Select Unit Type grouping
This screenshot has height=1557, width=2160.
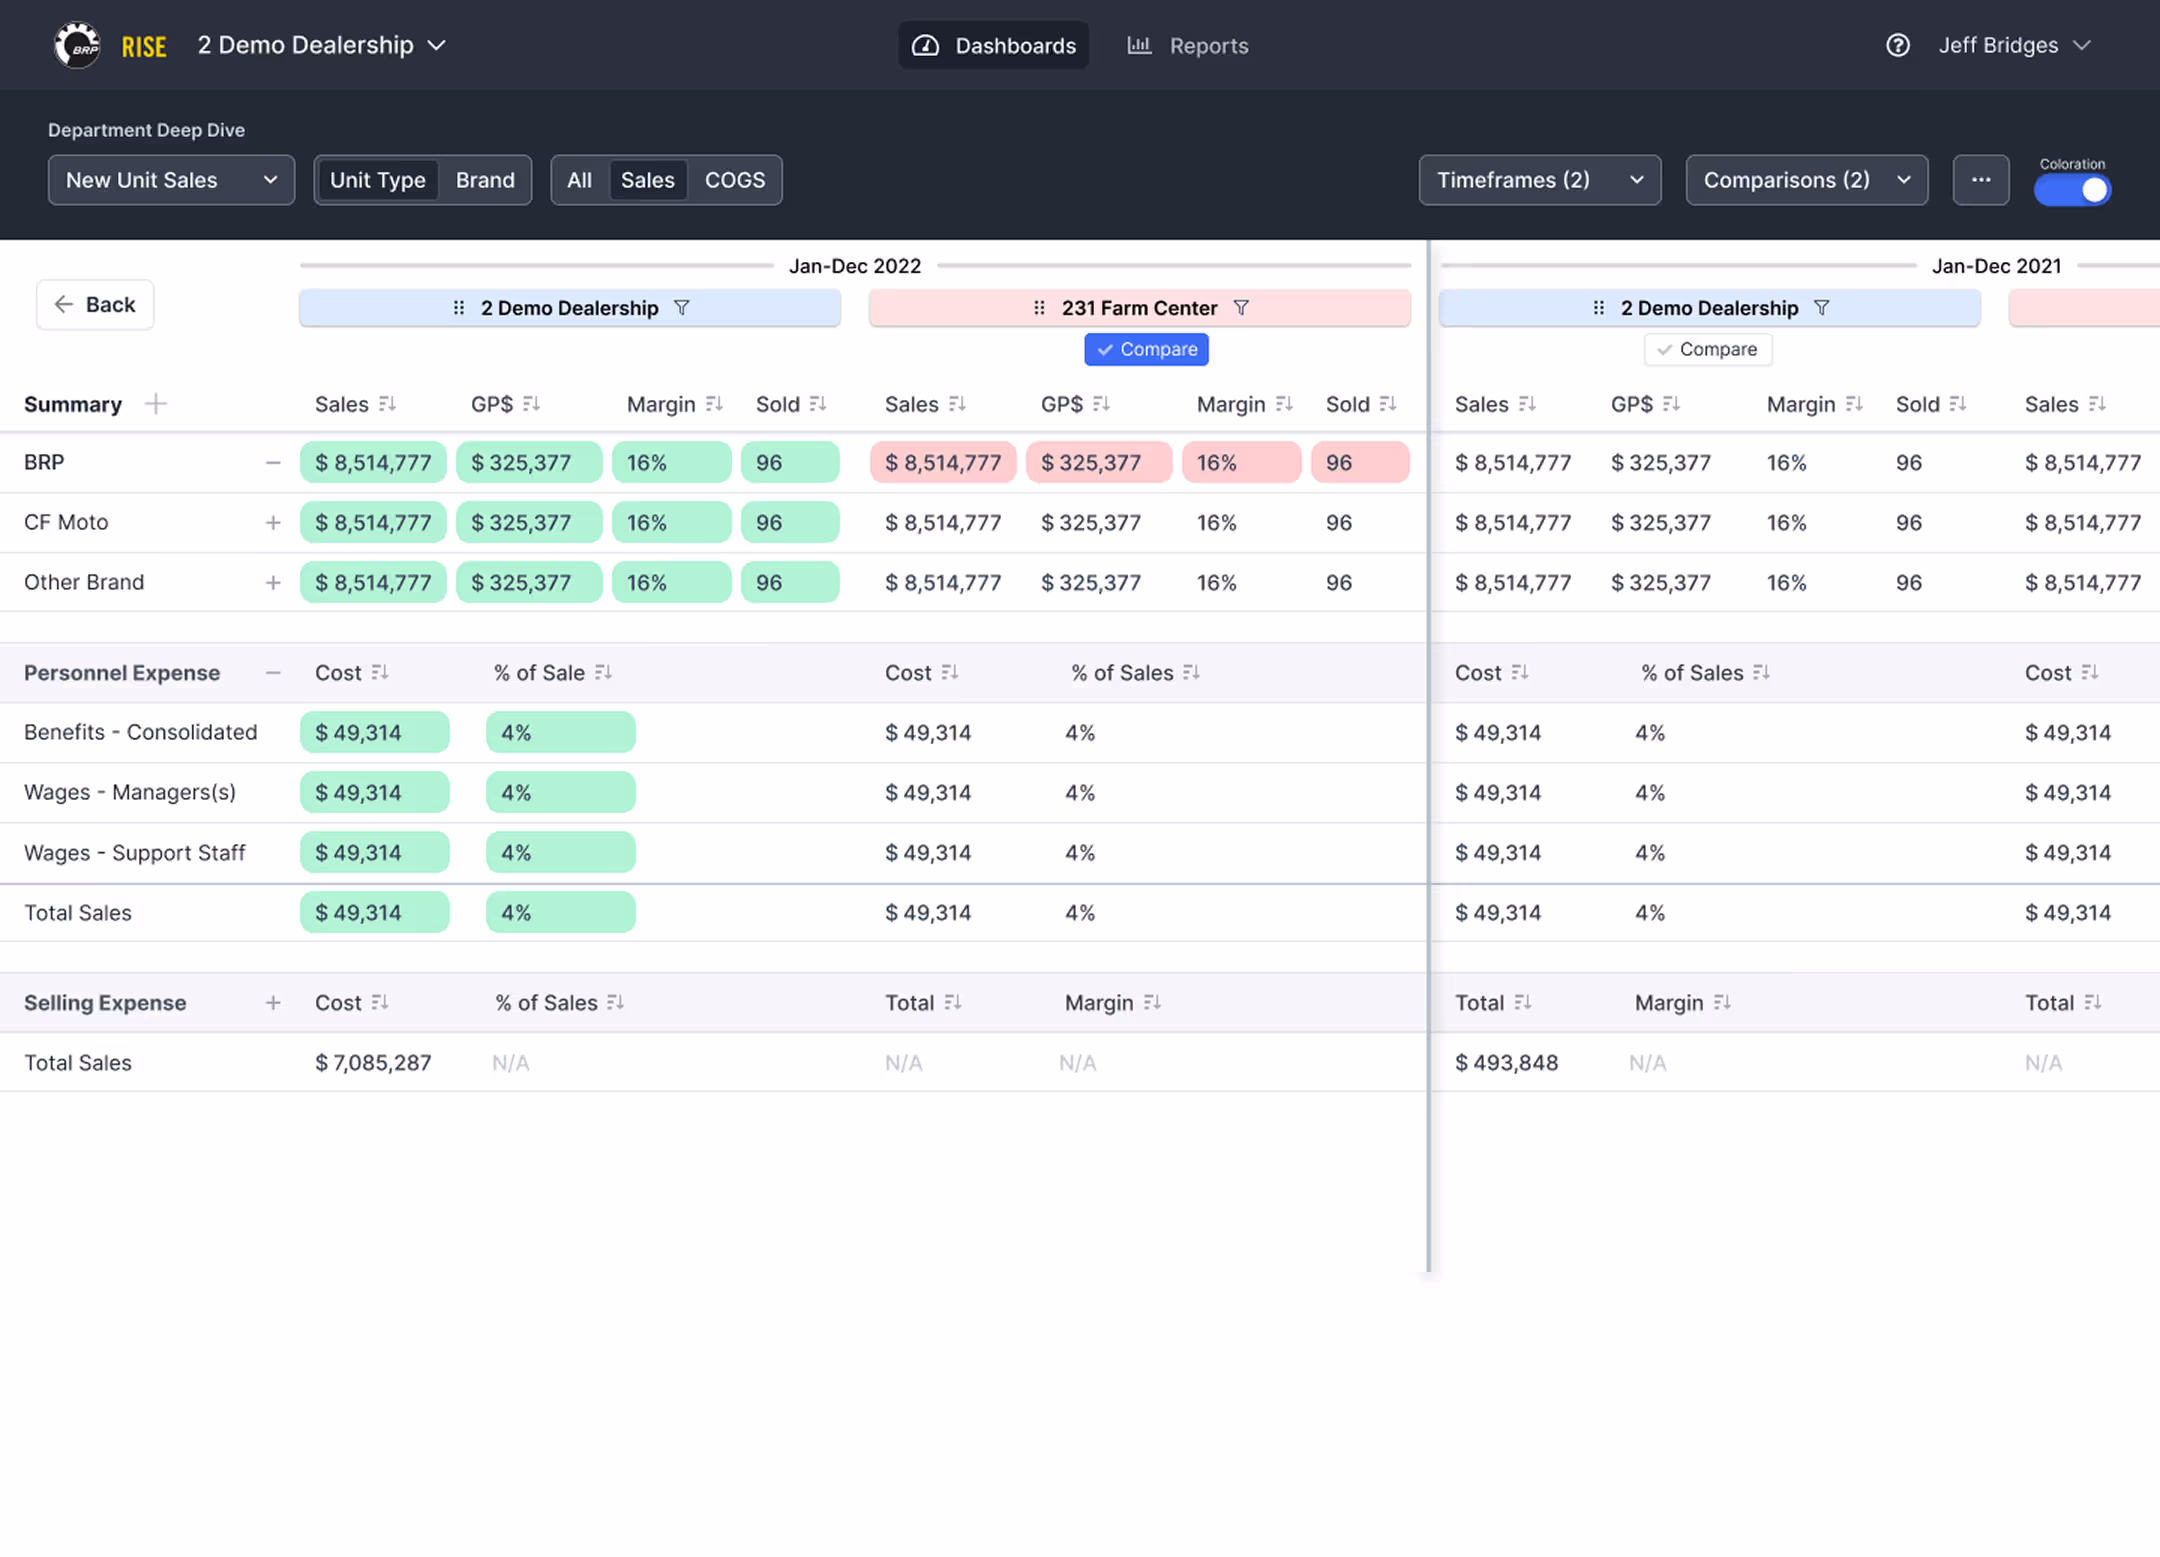[377, 180]
